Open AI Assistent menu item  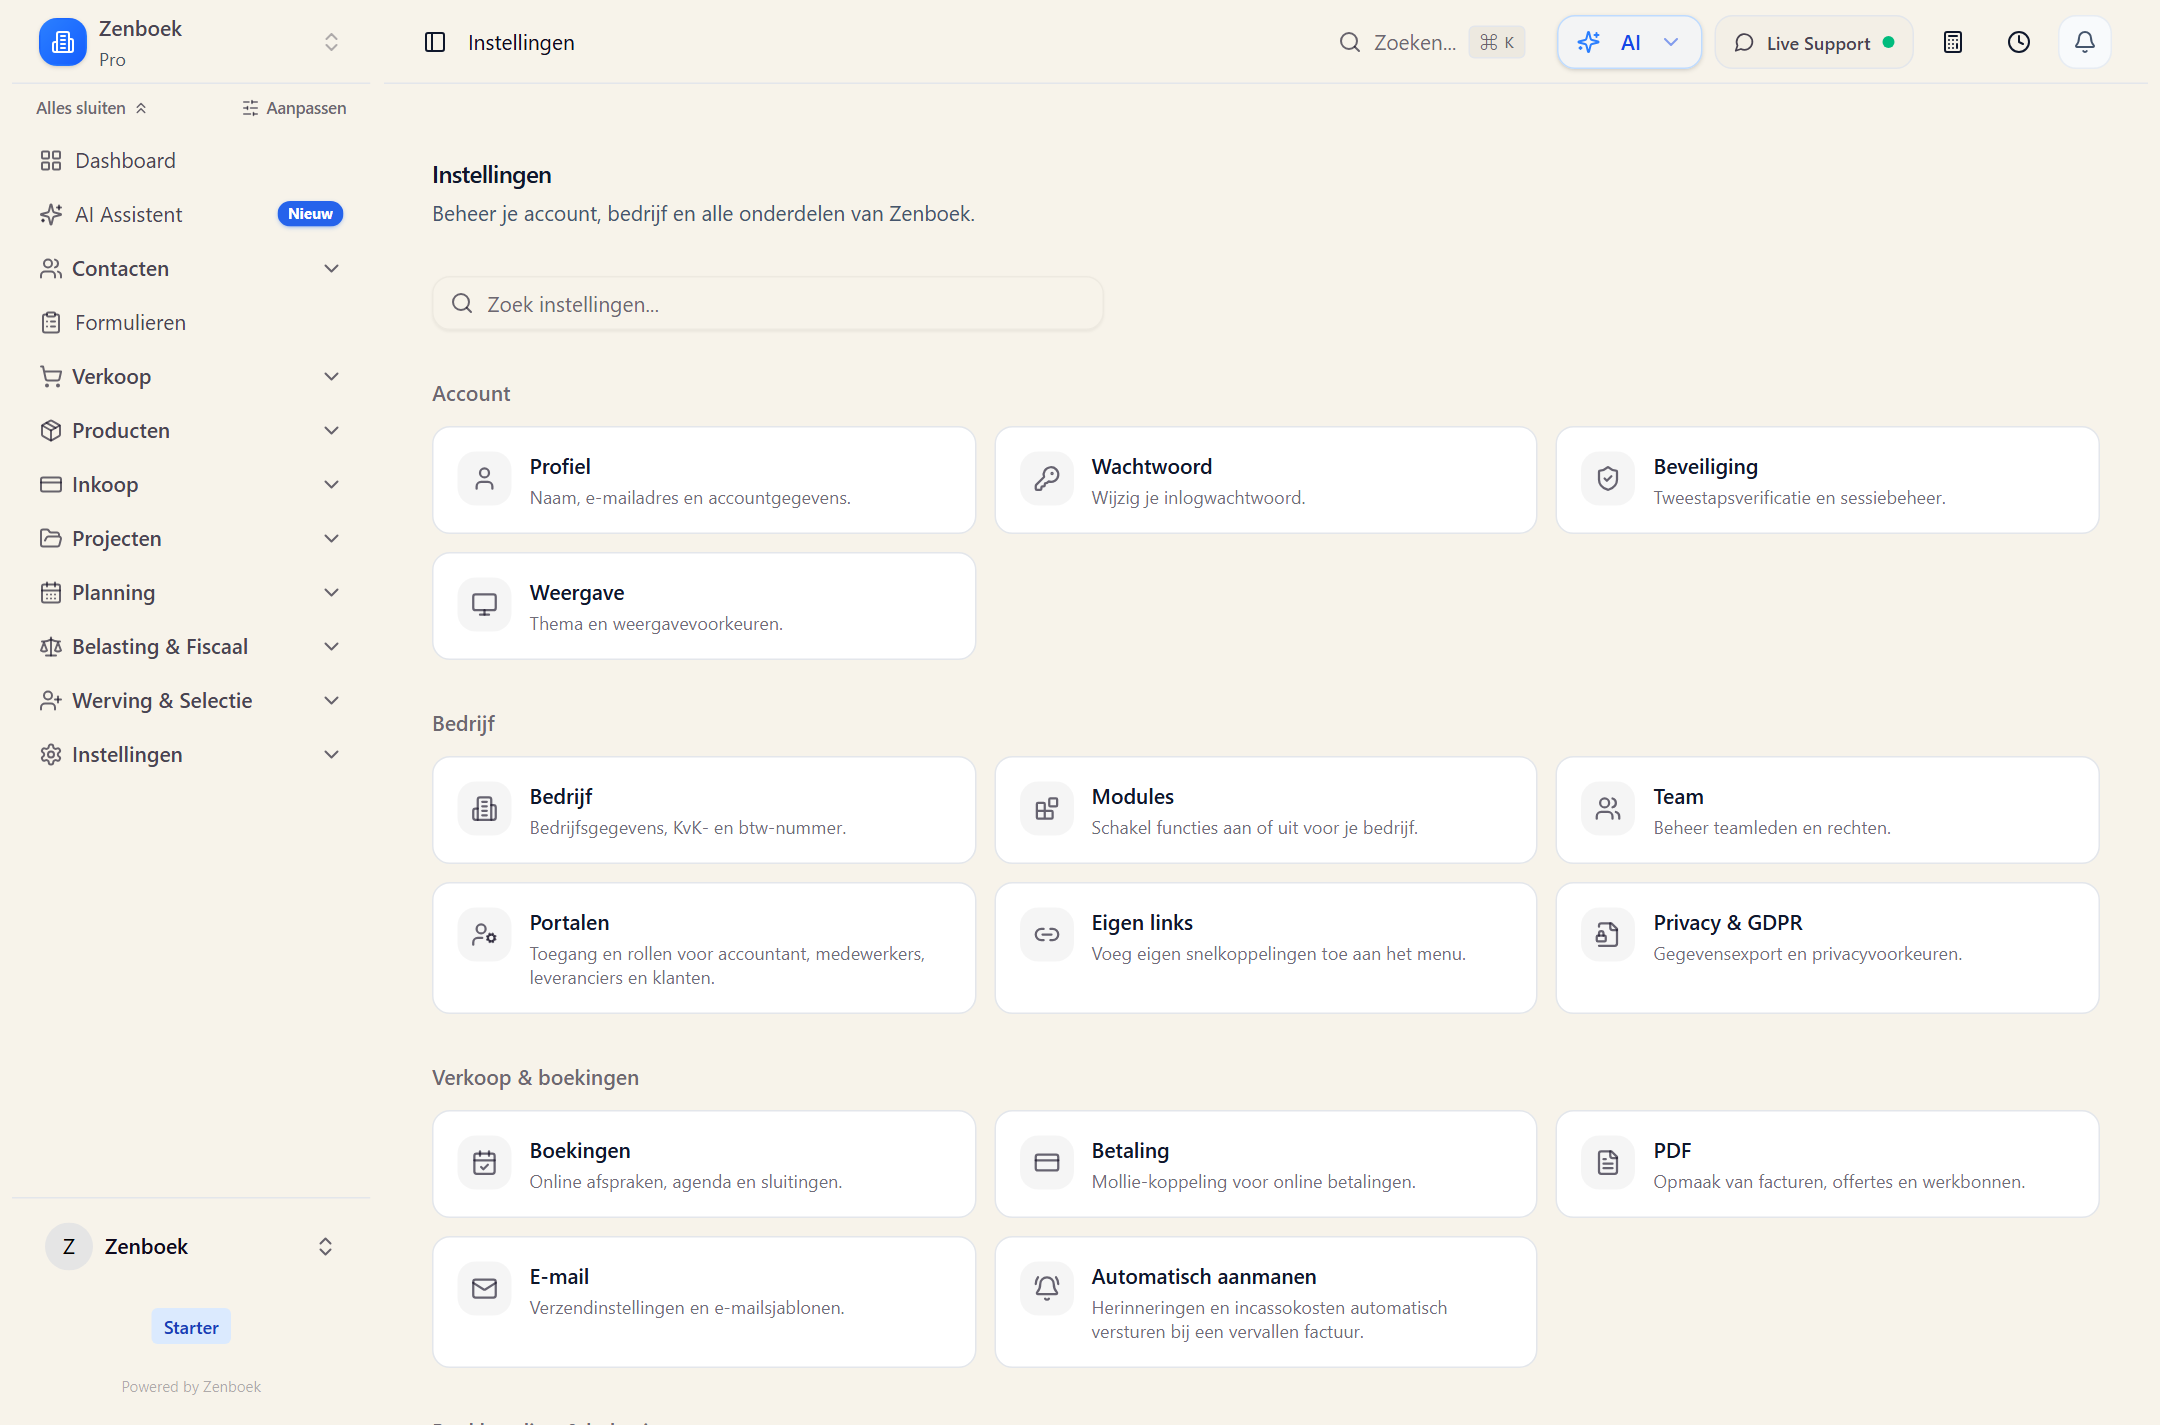tap(190, 214)
